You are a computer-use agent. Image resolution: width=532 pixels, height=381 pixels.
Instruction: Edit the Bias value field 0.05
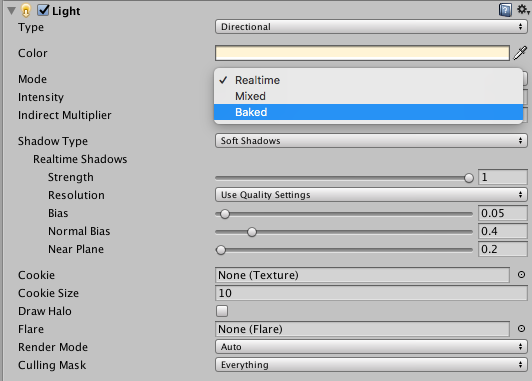[502, 213]
